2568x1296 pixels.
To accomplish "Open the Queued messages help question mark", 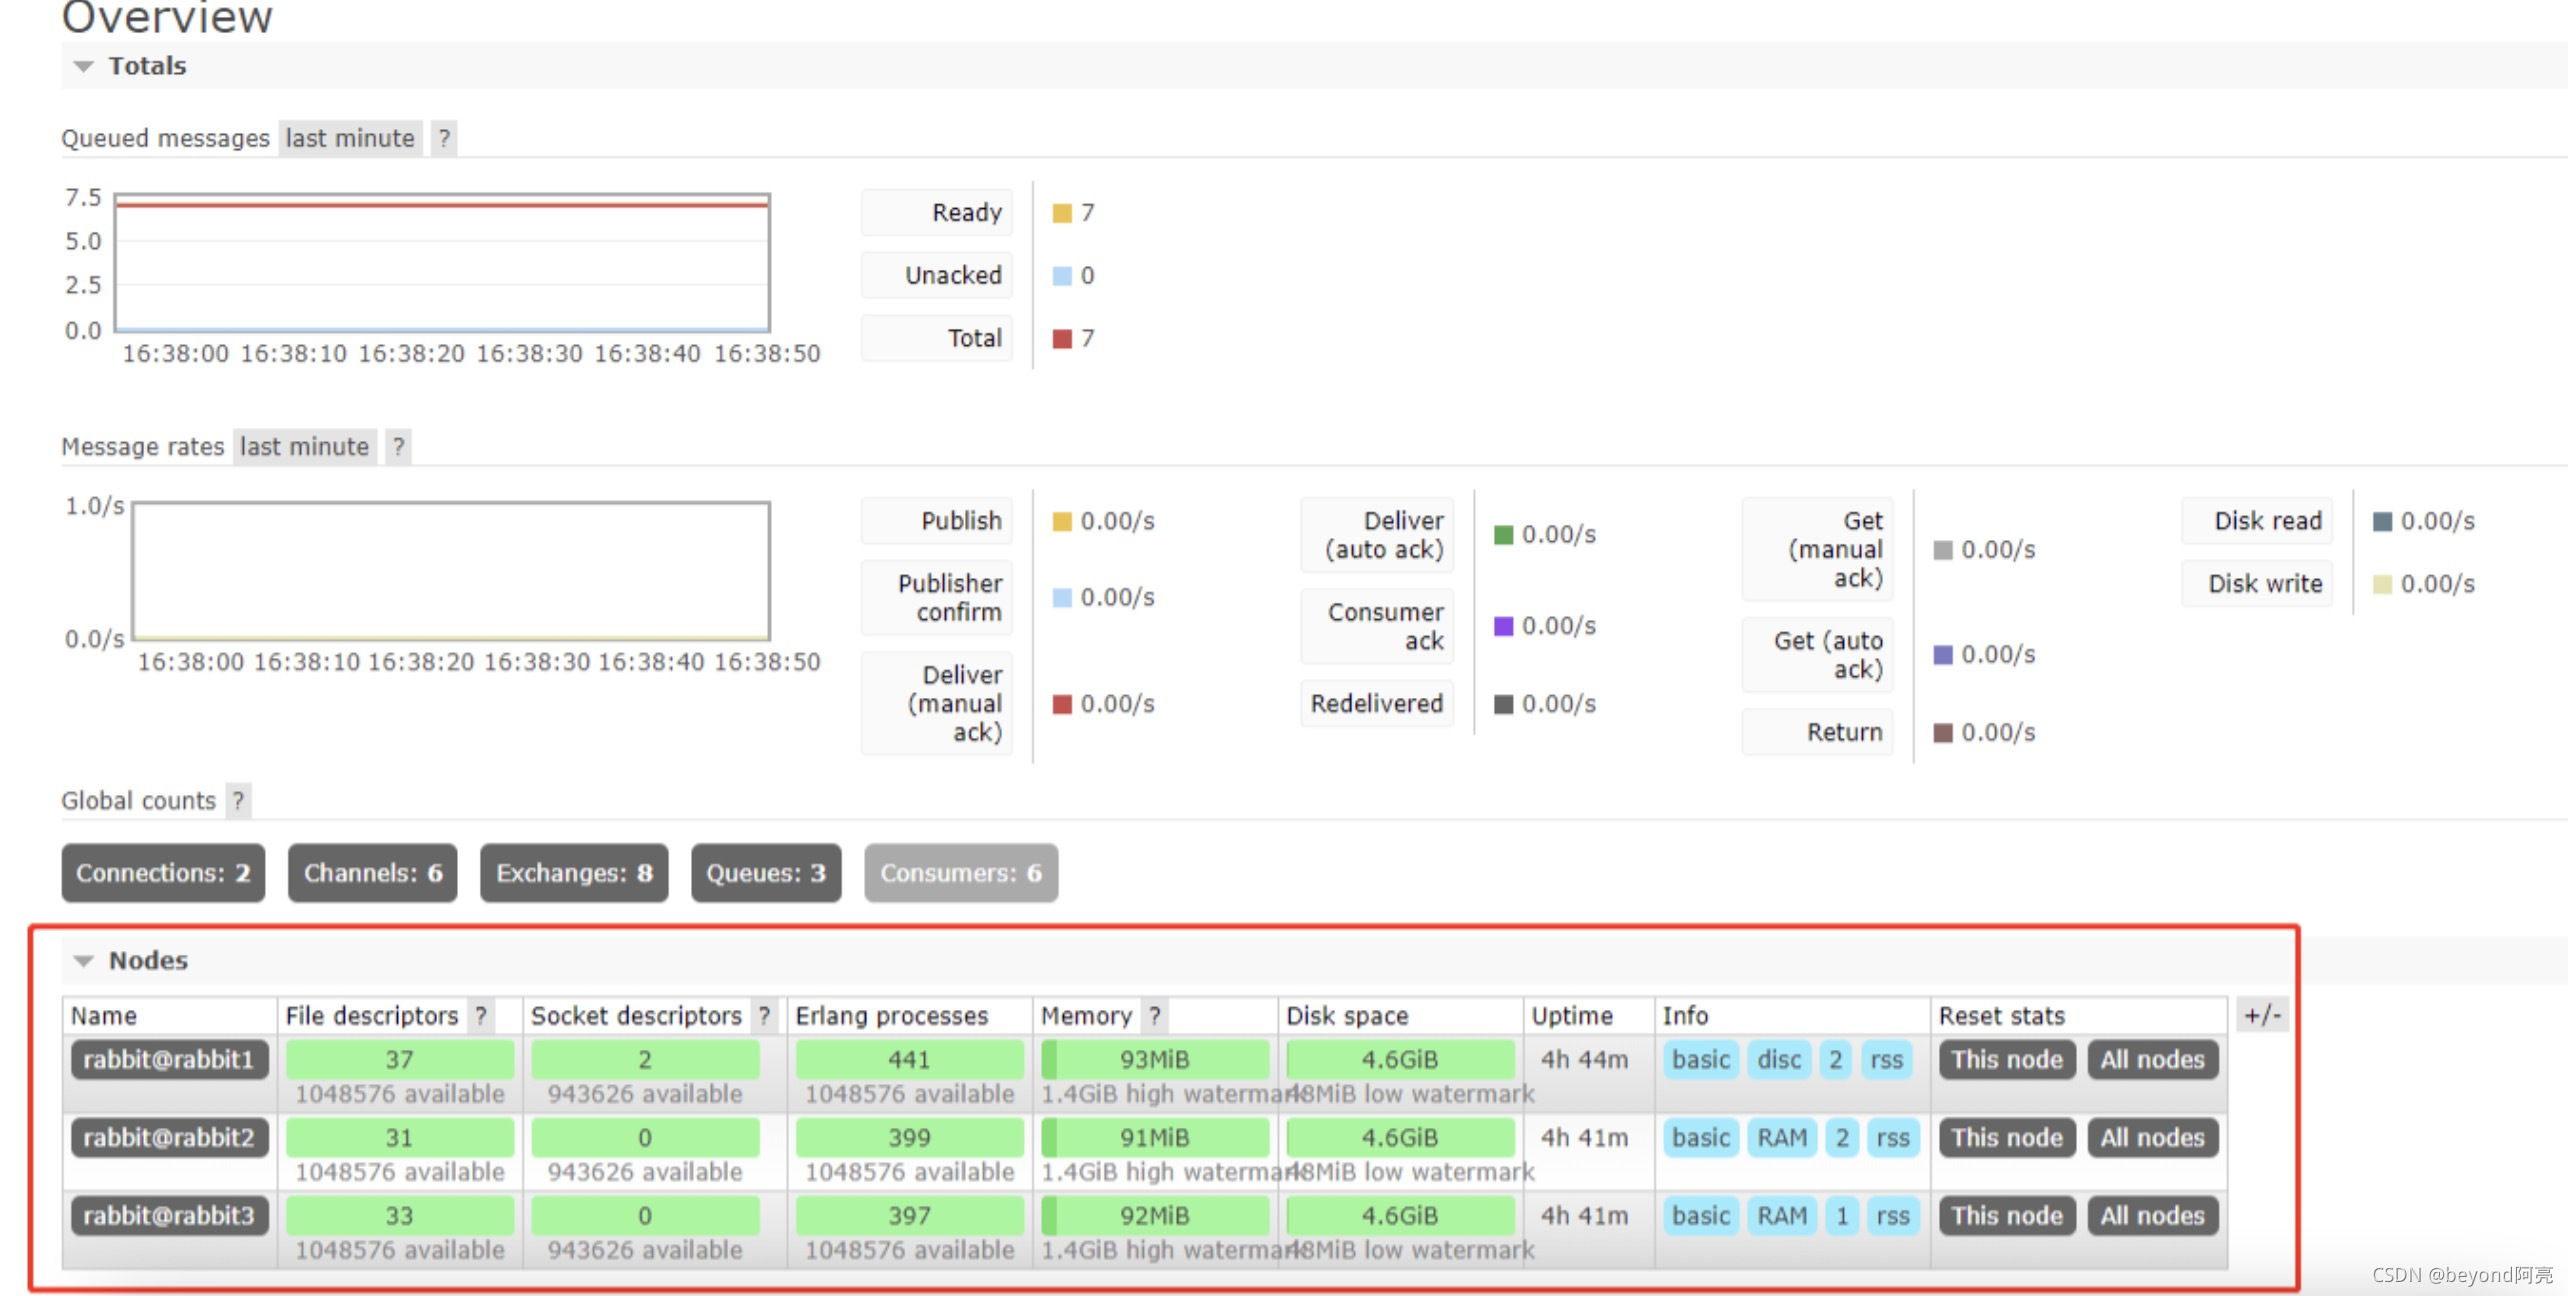I will click(x=444, y=138).
